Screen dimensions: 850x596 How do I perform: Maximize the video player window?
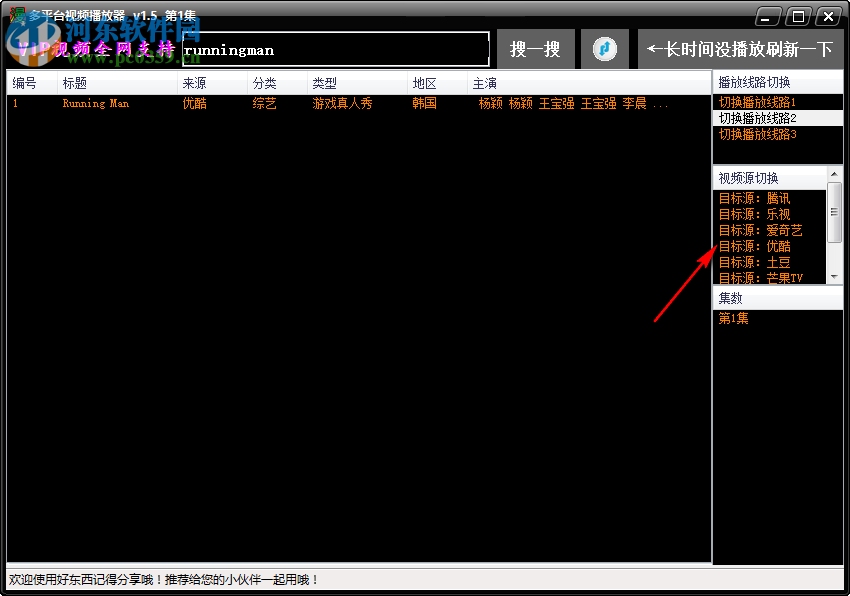click(799, 17)
